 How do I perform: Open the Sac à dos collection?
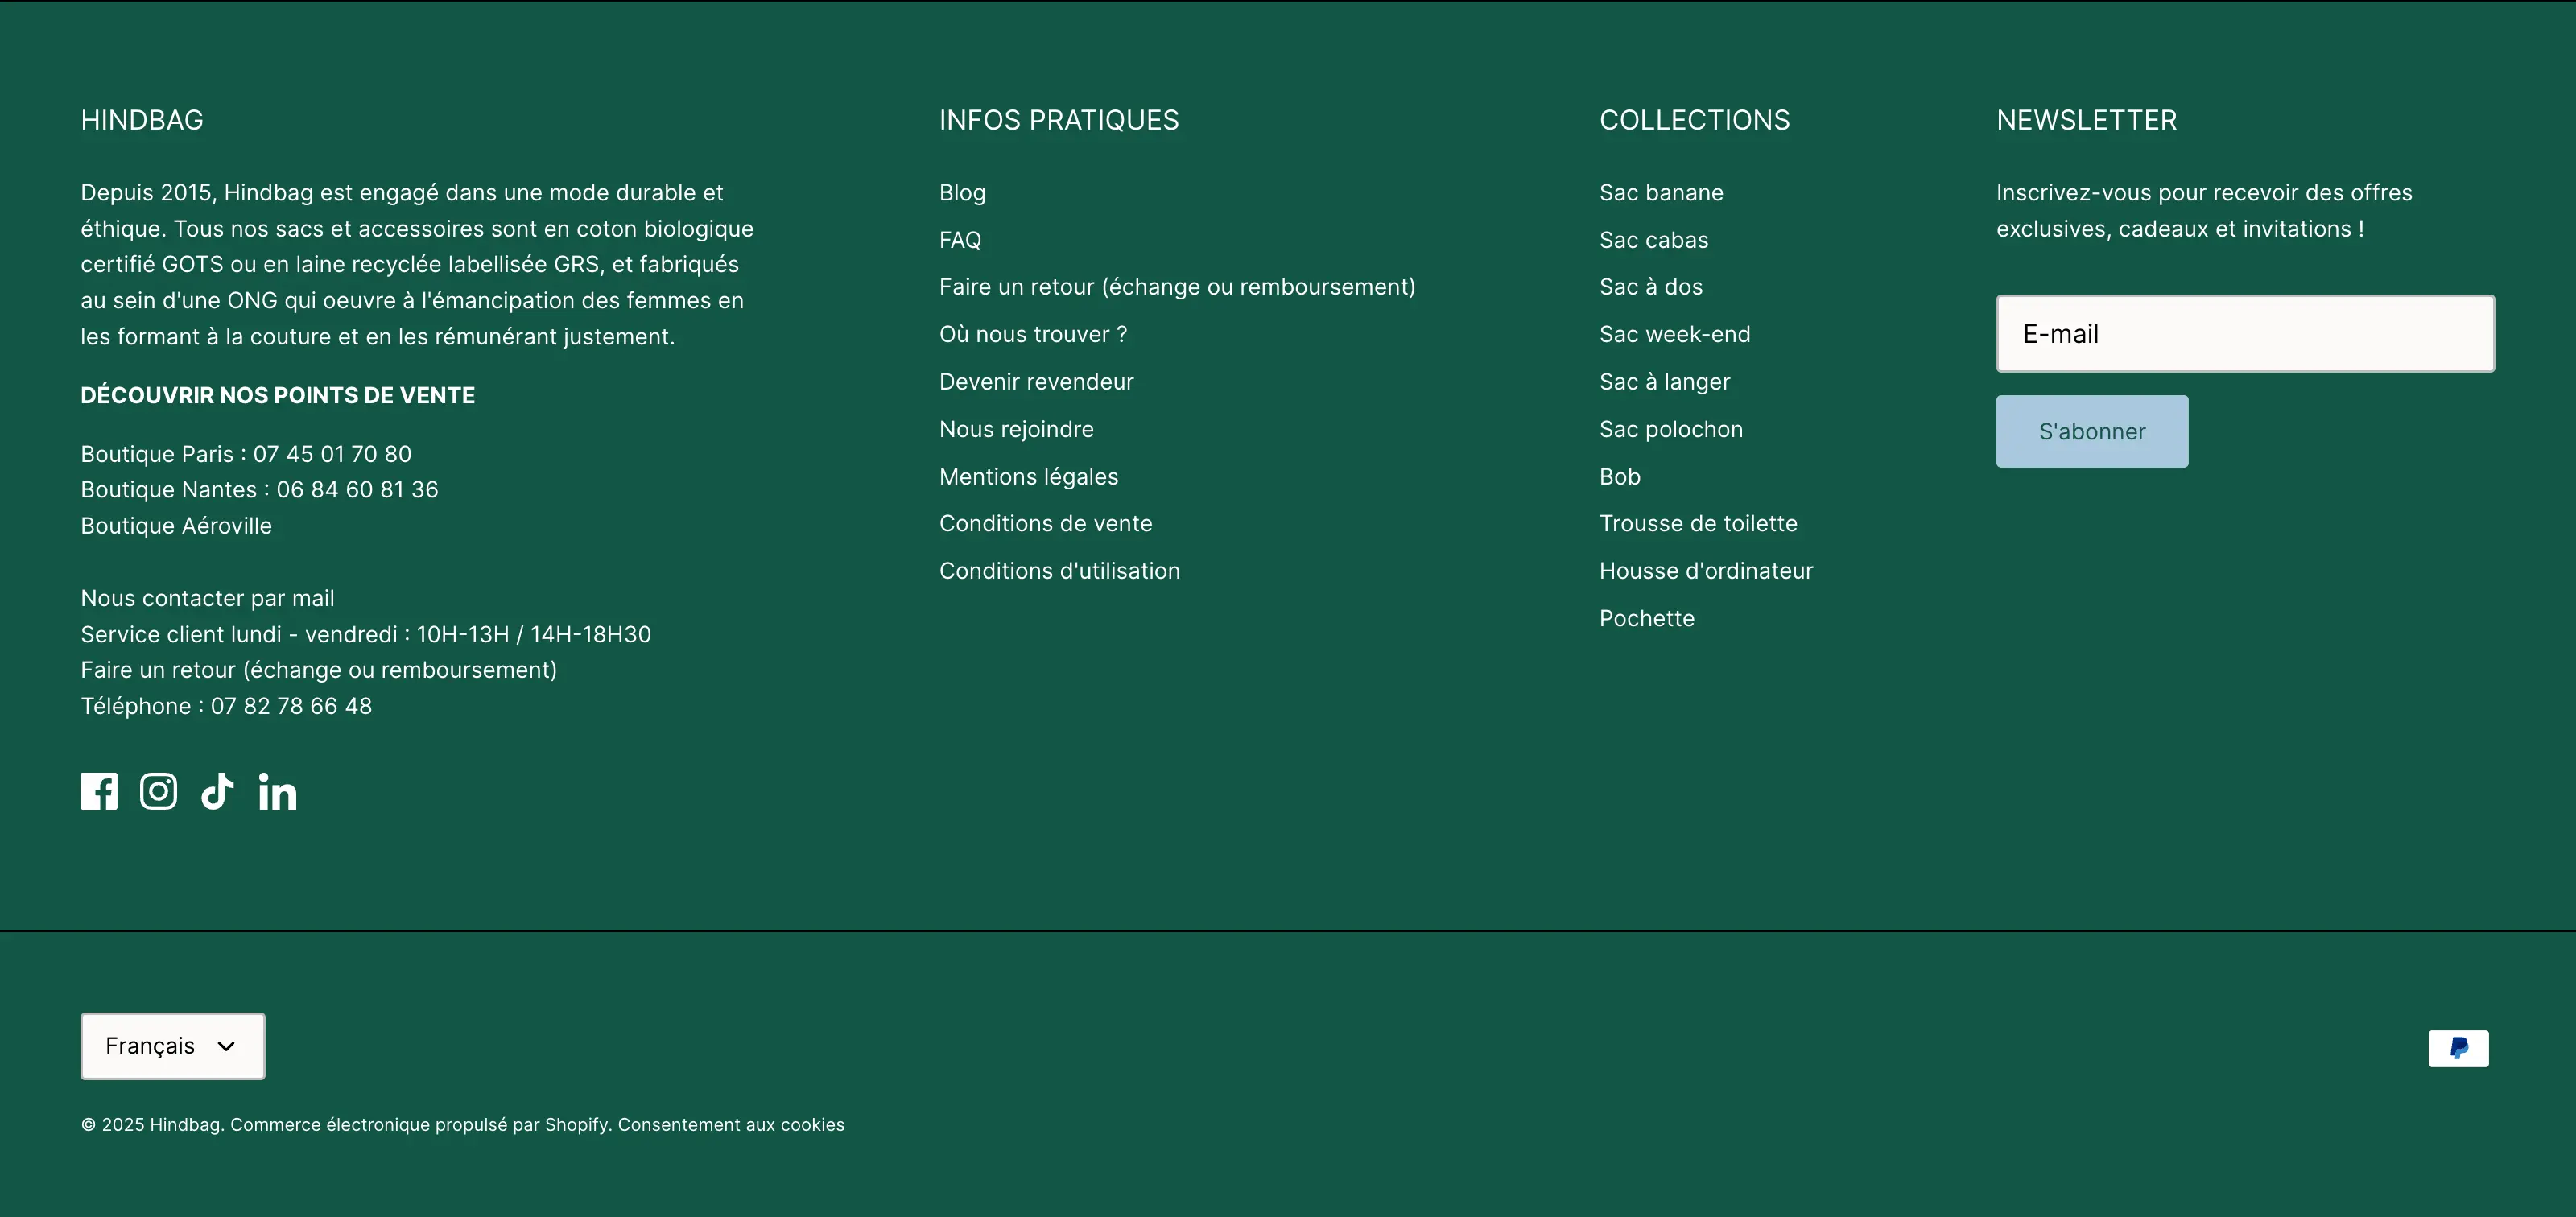1650,287
